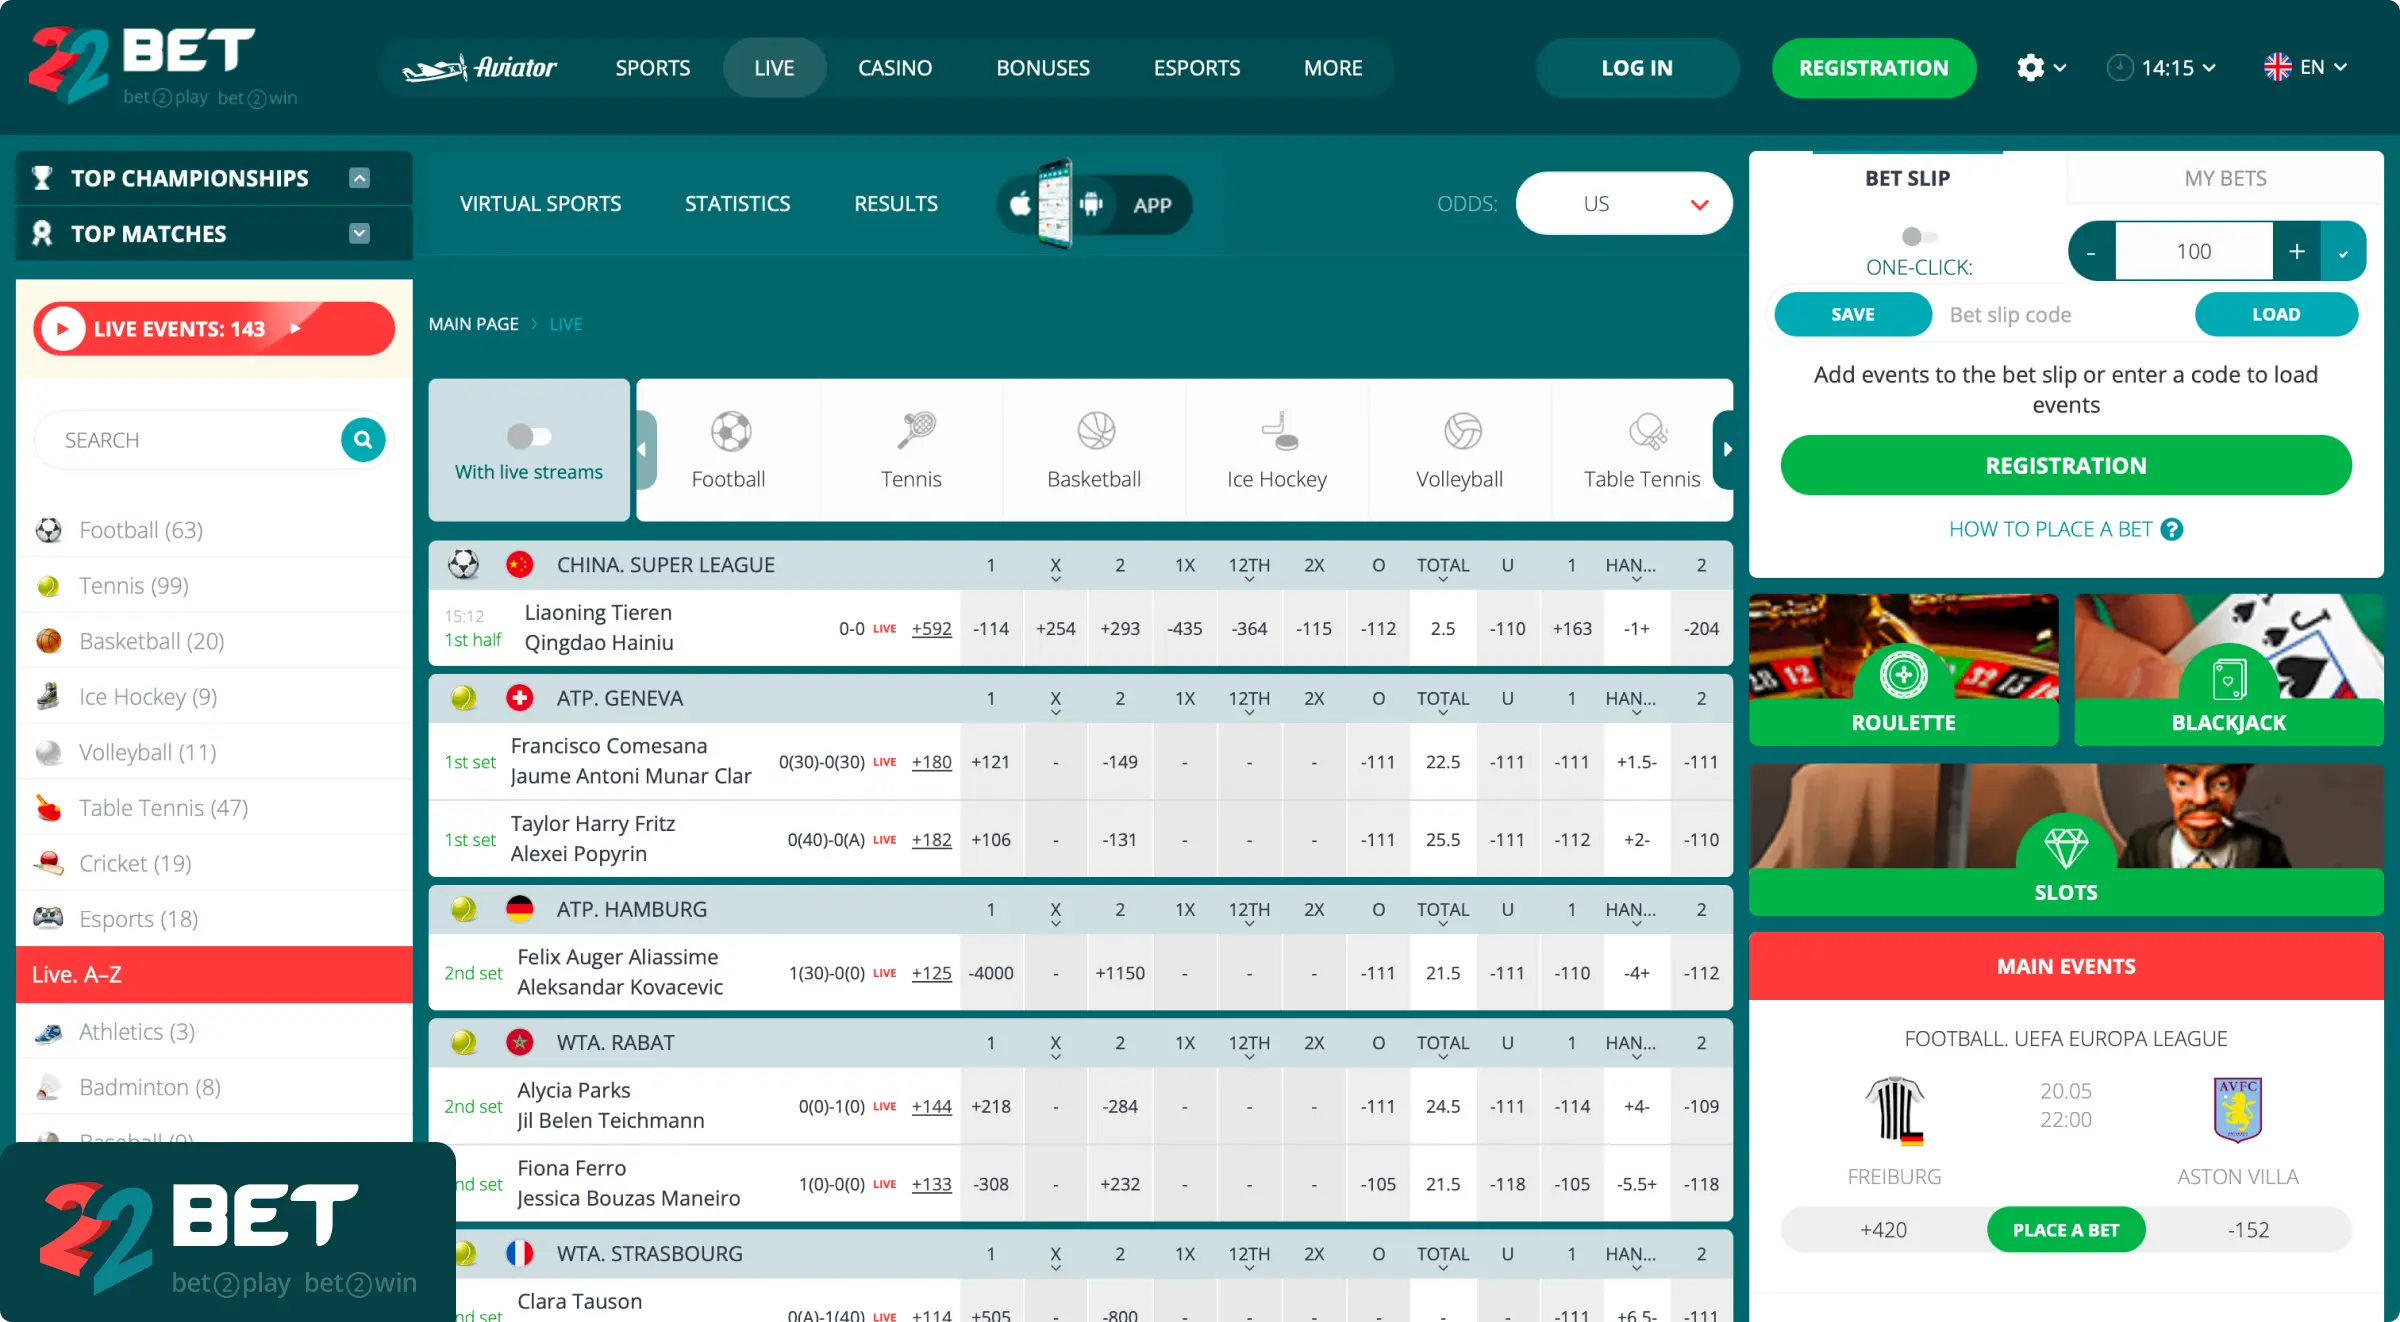Click help icon next to How to place a bet
This screenshot has height=1322, width=2400.
click(2172, 530)
